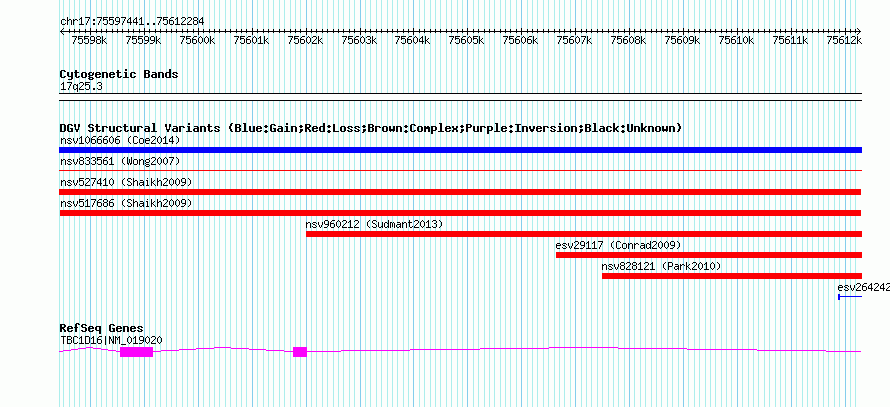
Task: Click the 75609k ruler tick label
Action: pos(682,40)
